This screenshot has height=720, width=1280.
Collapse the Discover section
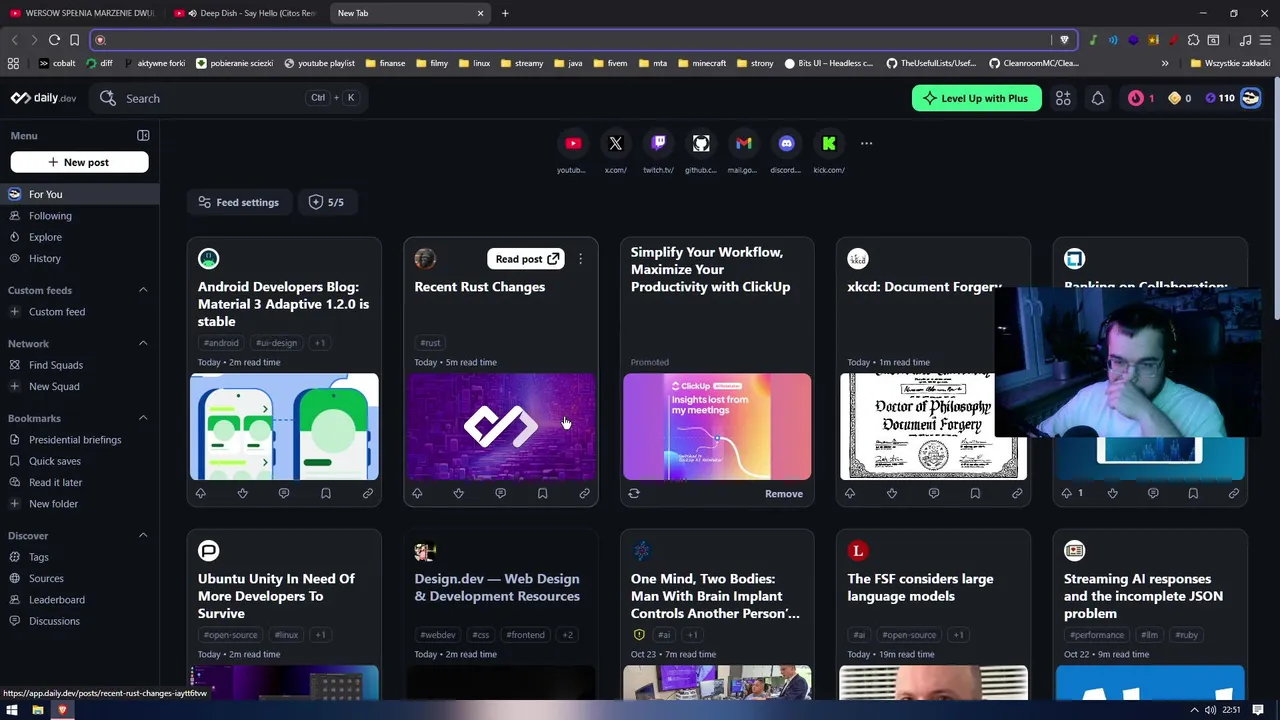143,536
